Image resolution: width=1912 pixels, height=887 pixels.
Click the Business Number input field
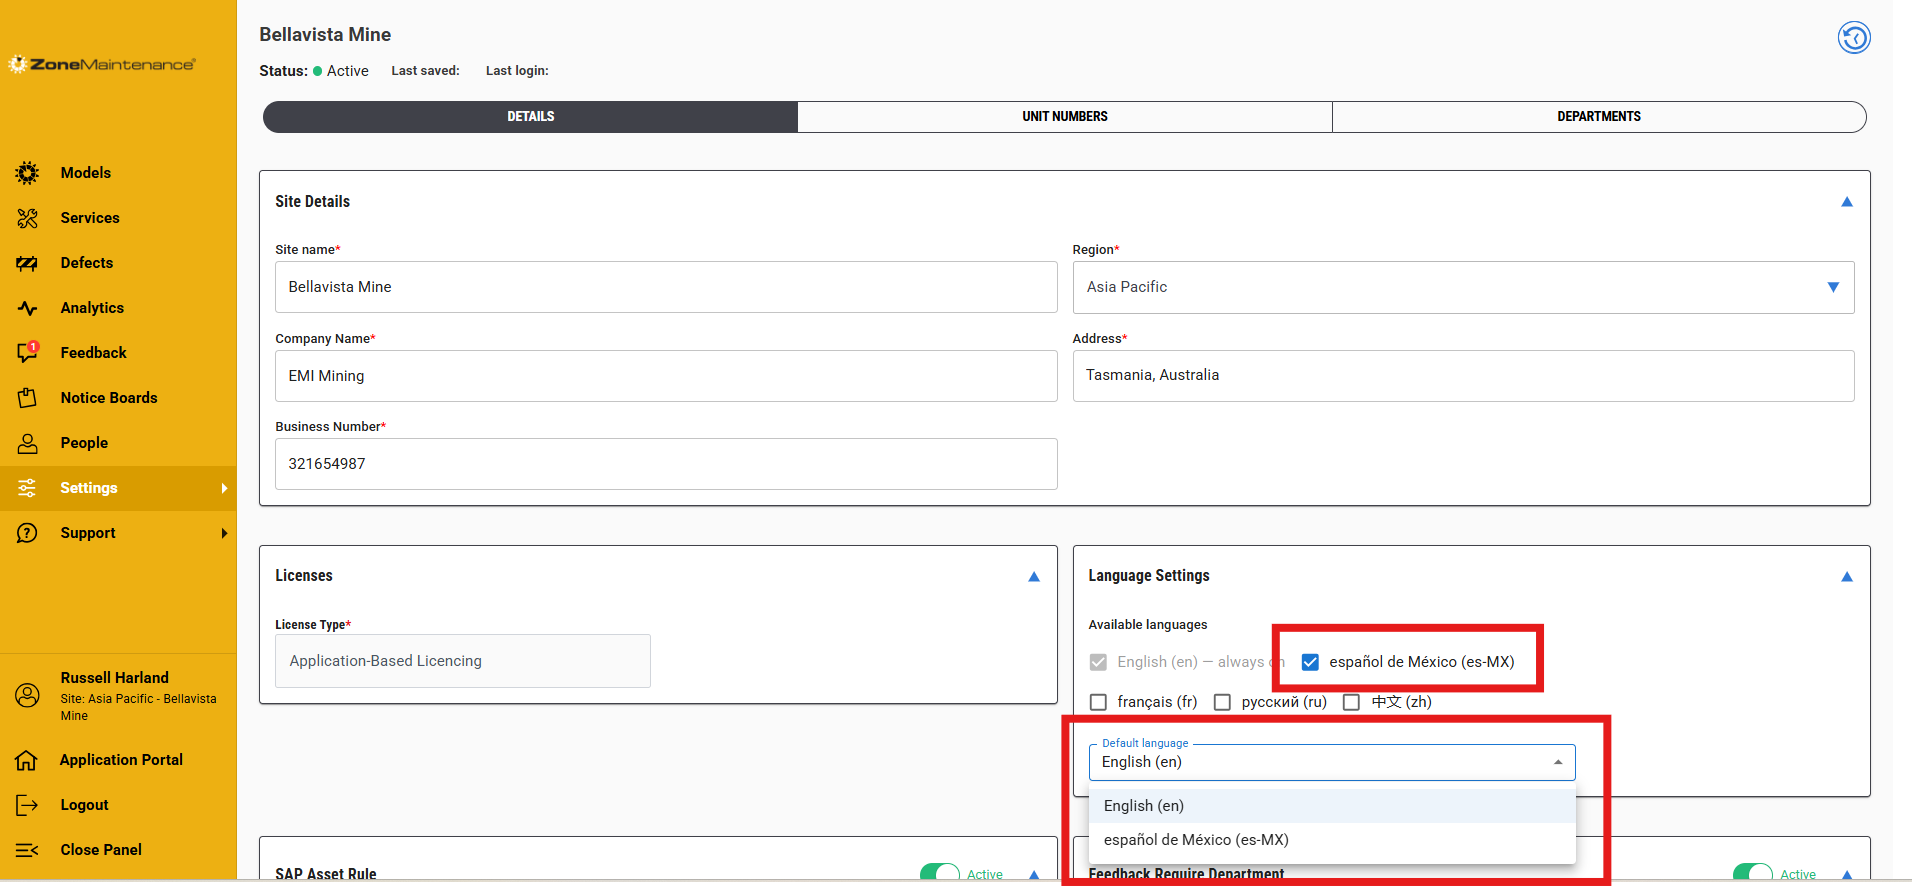pos(666,464)
